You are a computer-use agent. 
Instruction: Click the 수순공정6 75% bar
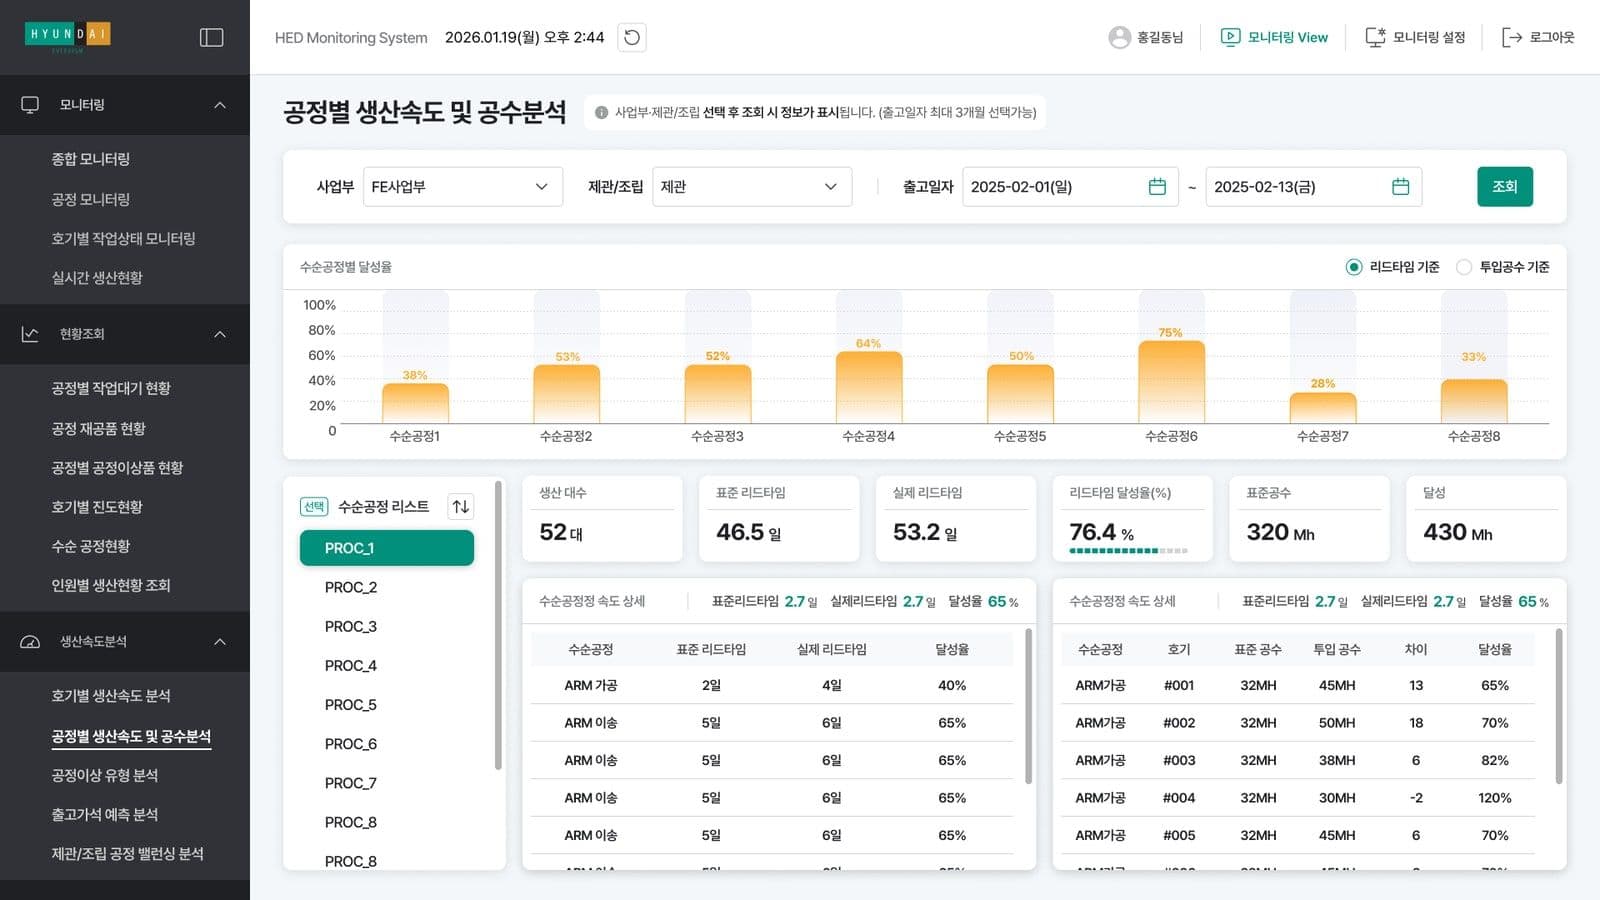click(1171, 382)
